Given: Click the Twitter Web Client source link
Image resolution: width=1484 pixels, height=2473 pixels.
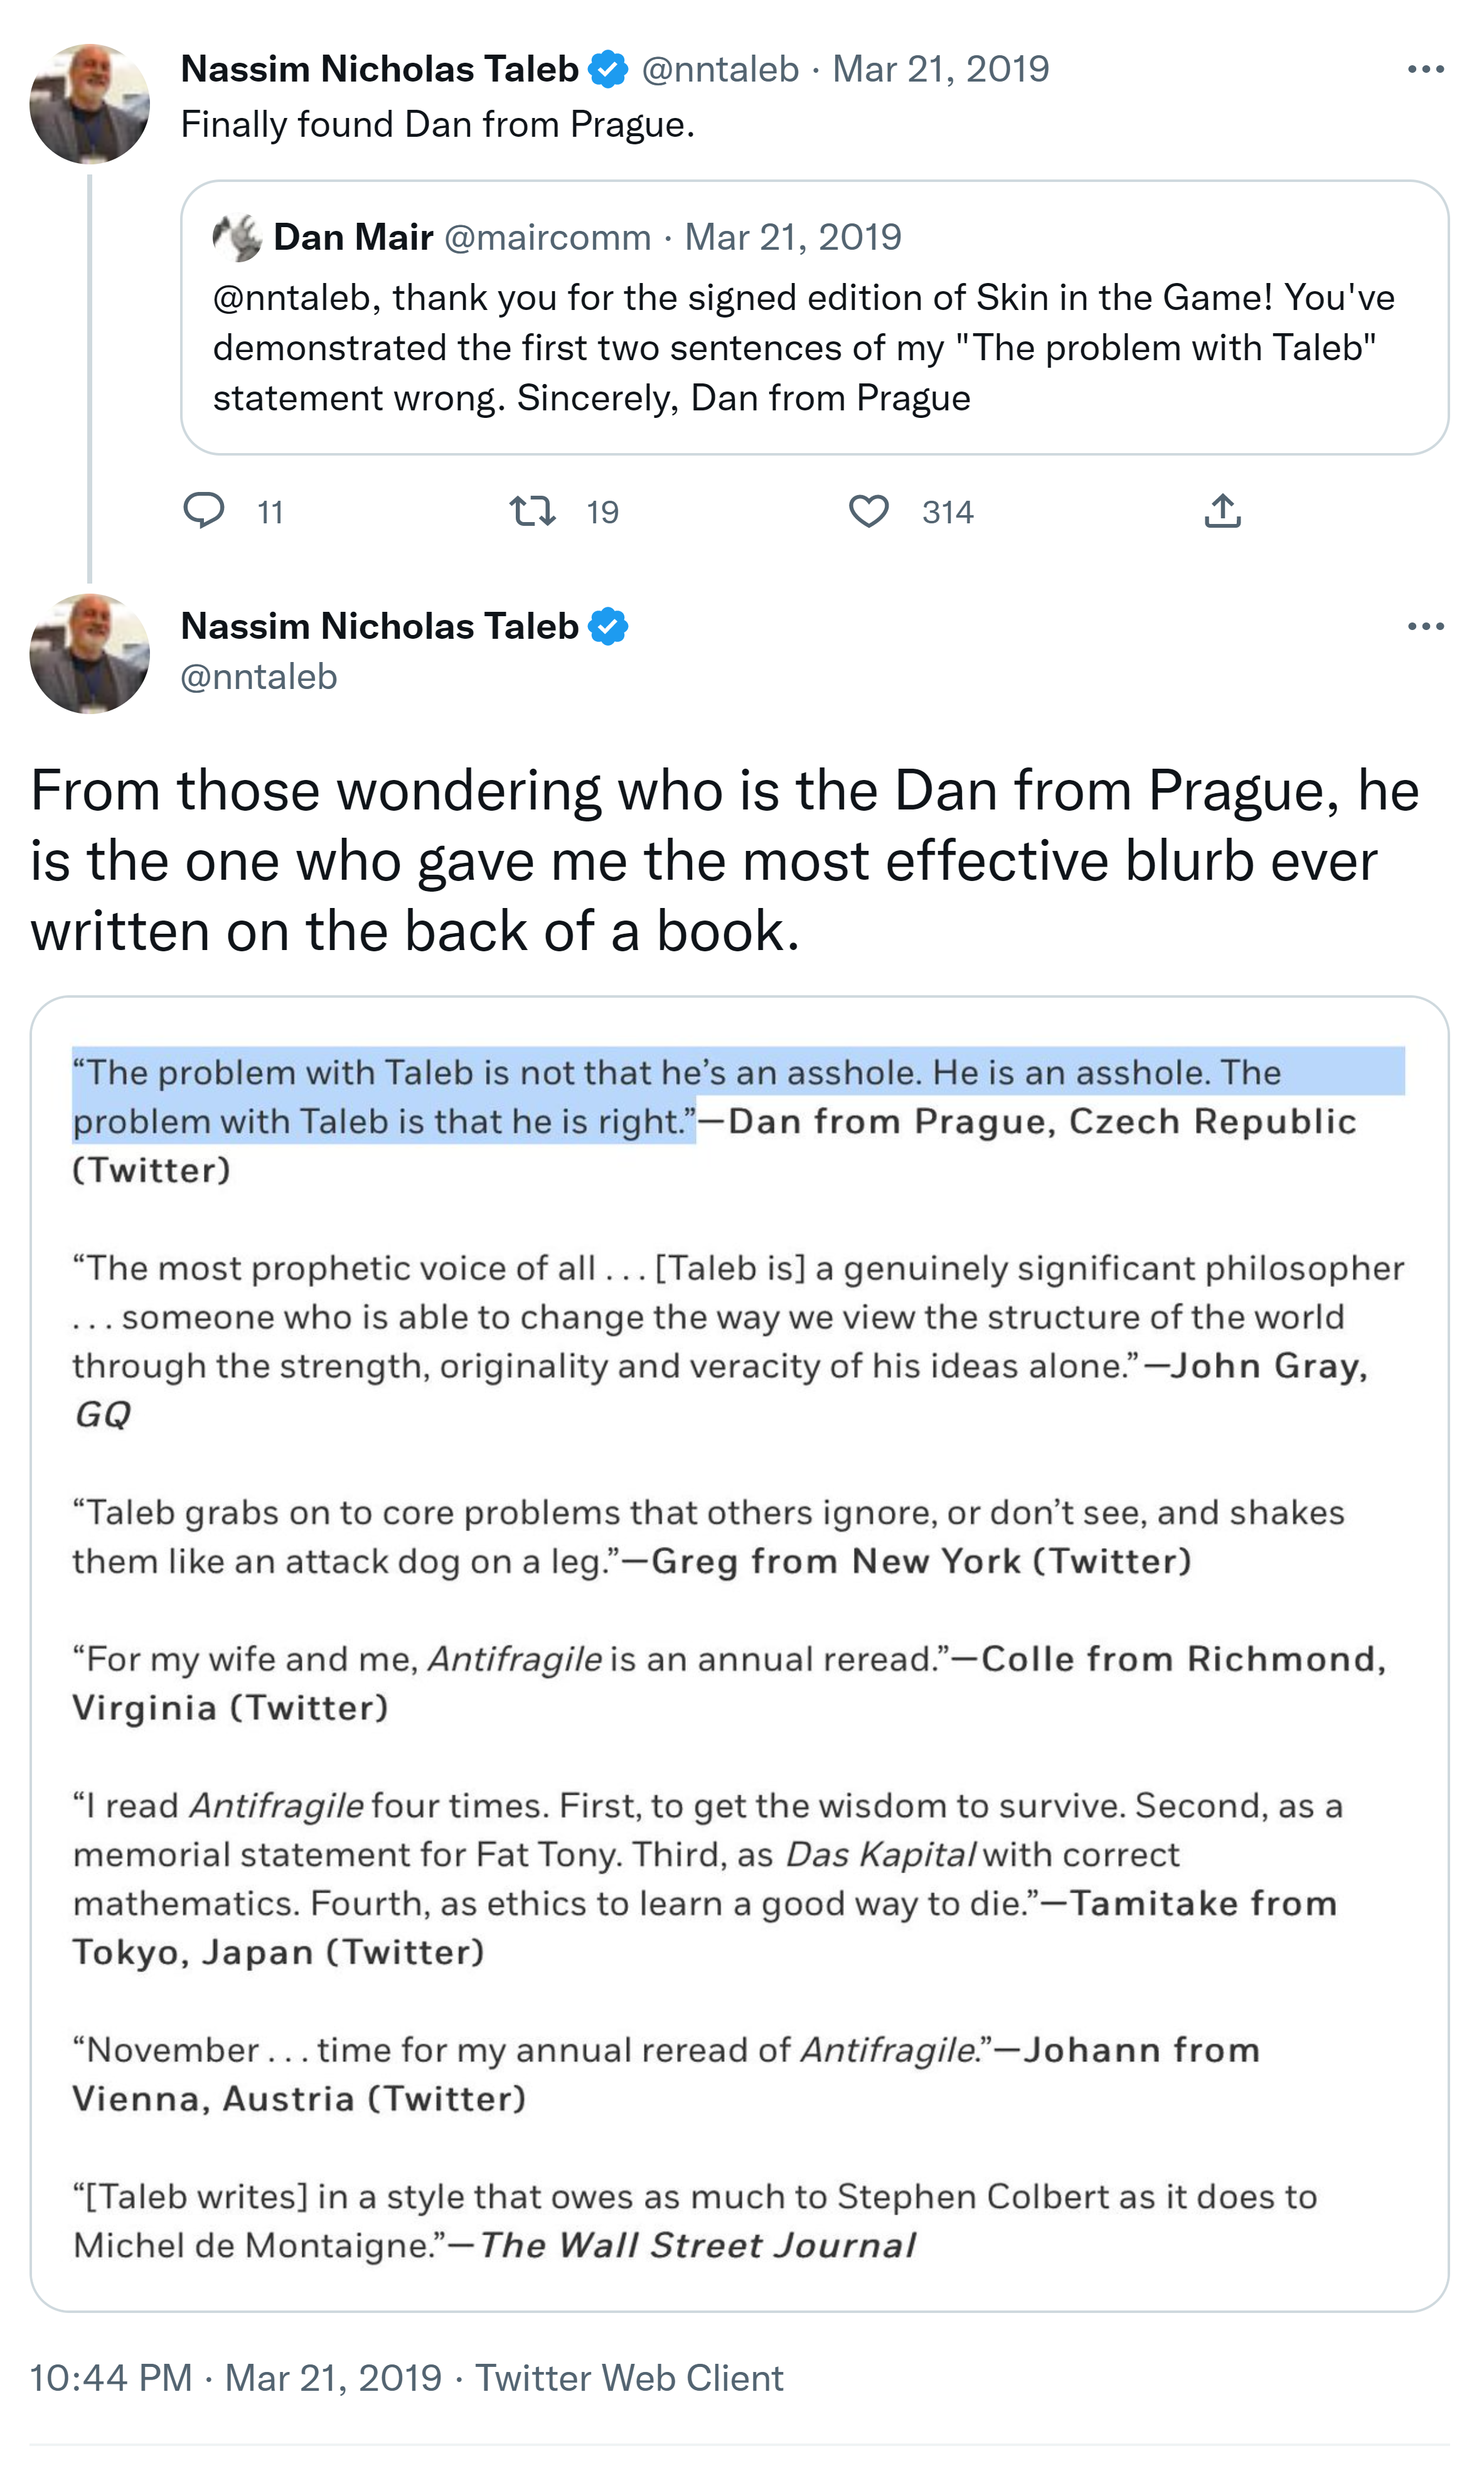Looking at the screenshot, I should tap(629, 2377).
